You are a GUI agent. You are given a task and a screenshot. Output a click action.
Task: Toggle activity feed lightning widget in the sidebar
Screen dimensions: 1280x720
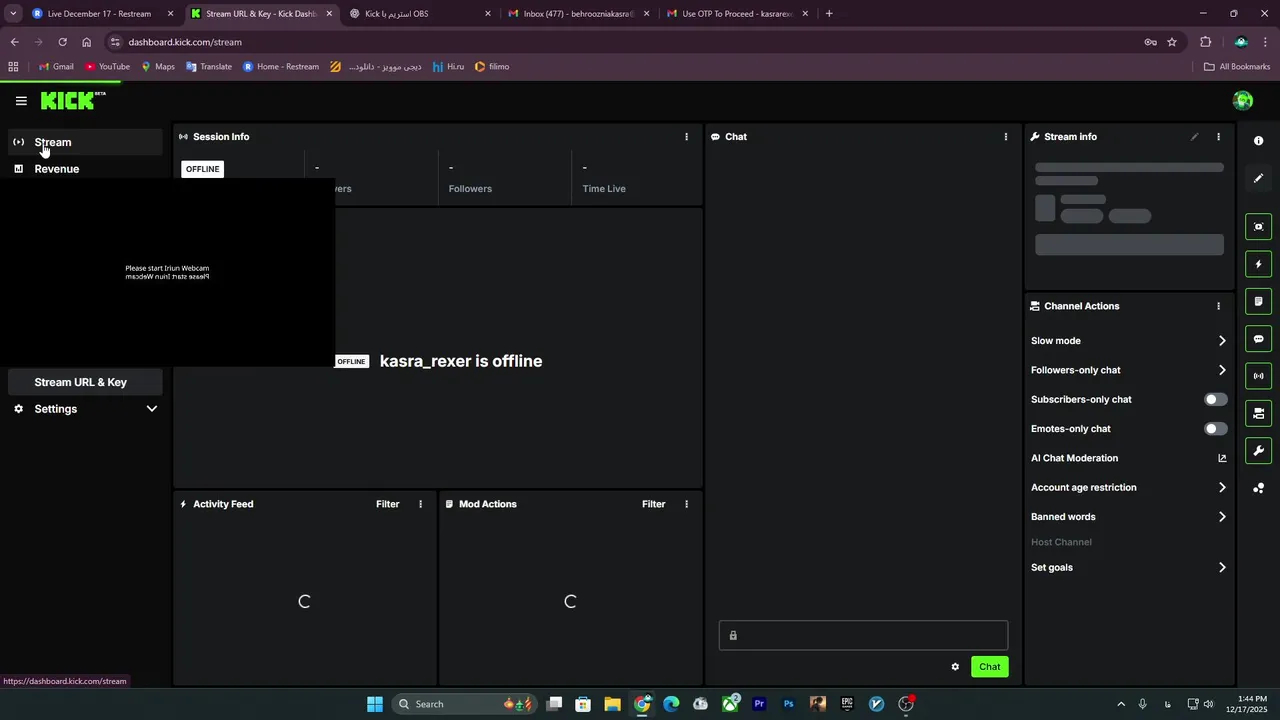(x=1258, y=264)
